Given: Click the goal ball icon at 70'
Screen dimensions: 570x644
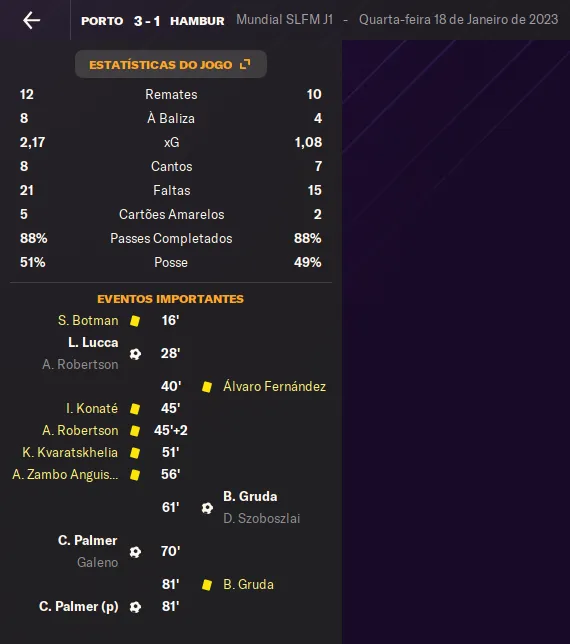Looking at the screenshot, I should click(x=135, y=552).
